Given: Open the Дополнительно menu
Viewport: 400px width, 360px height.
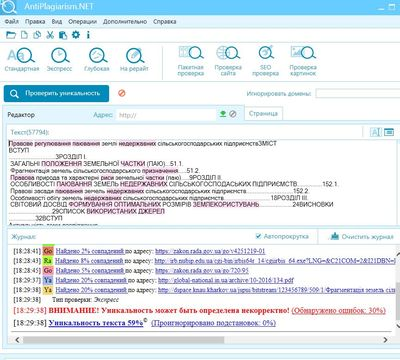Looking at the screenshot, I should tap(125, 21).
